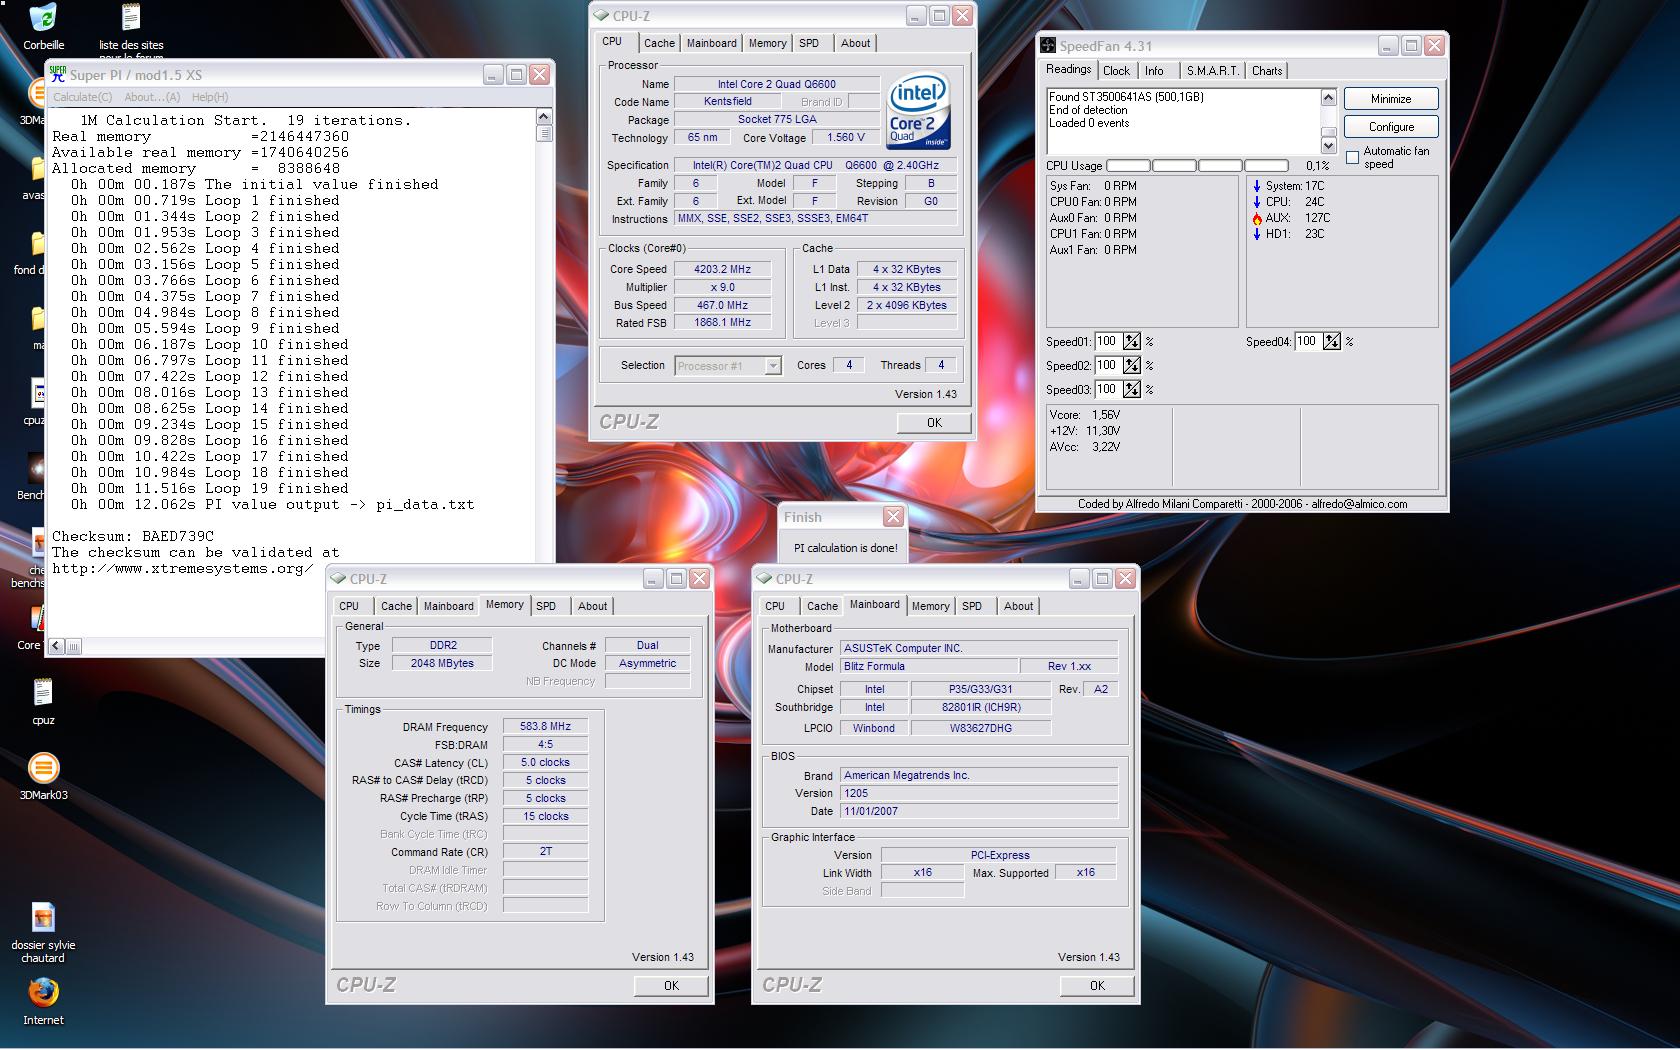Viewport: 1680px width, 1050px height.
Task: Click 'Loop 19 finished' line
Action: point(210,489)
